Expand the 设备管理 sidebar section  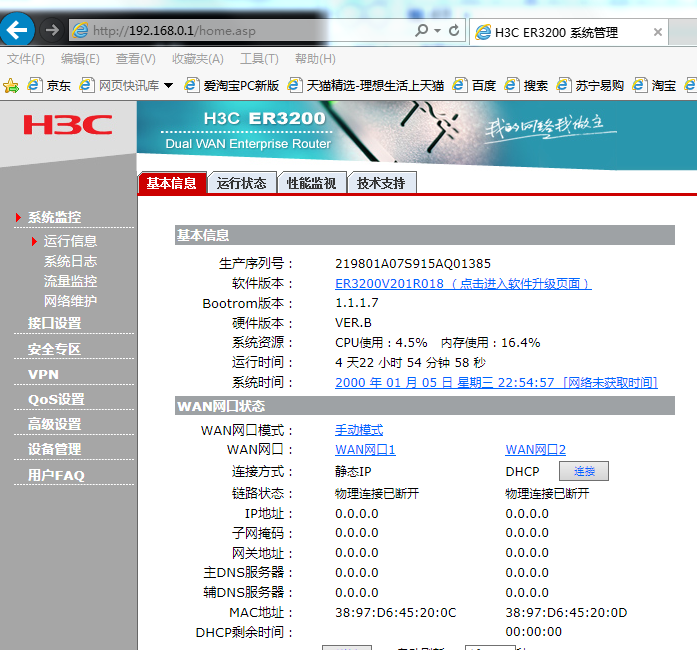[54, 449]
